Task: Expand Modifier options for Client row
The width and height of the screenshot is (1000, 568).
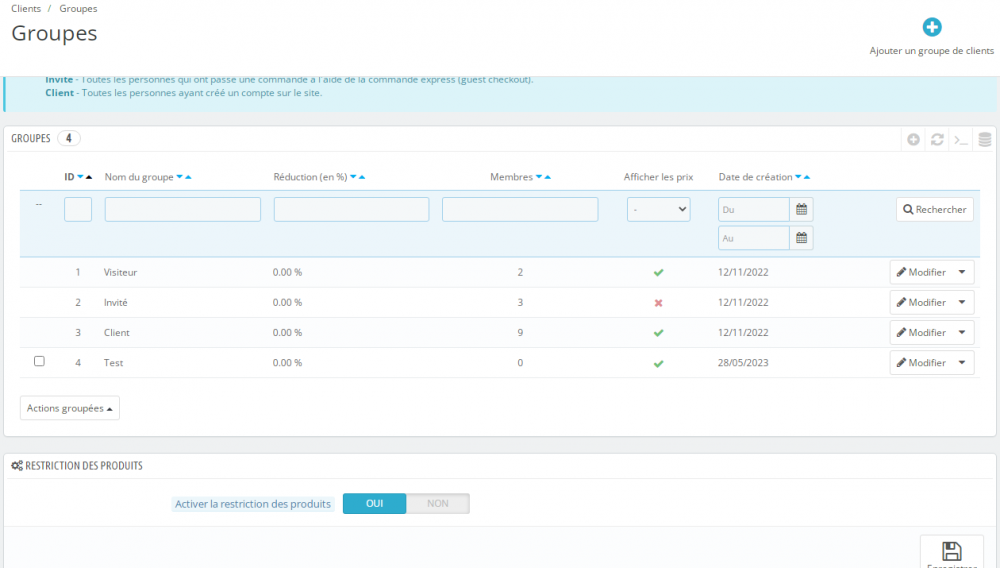Action: [x=962, y=332]
